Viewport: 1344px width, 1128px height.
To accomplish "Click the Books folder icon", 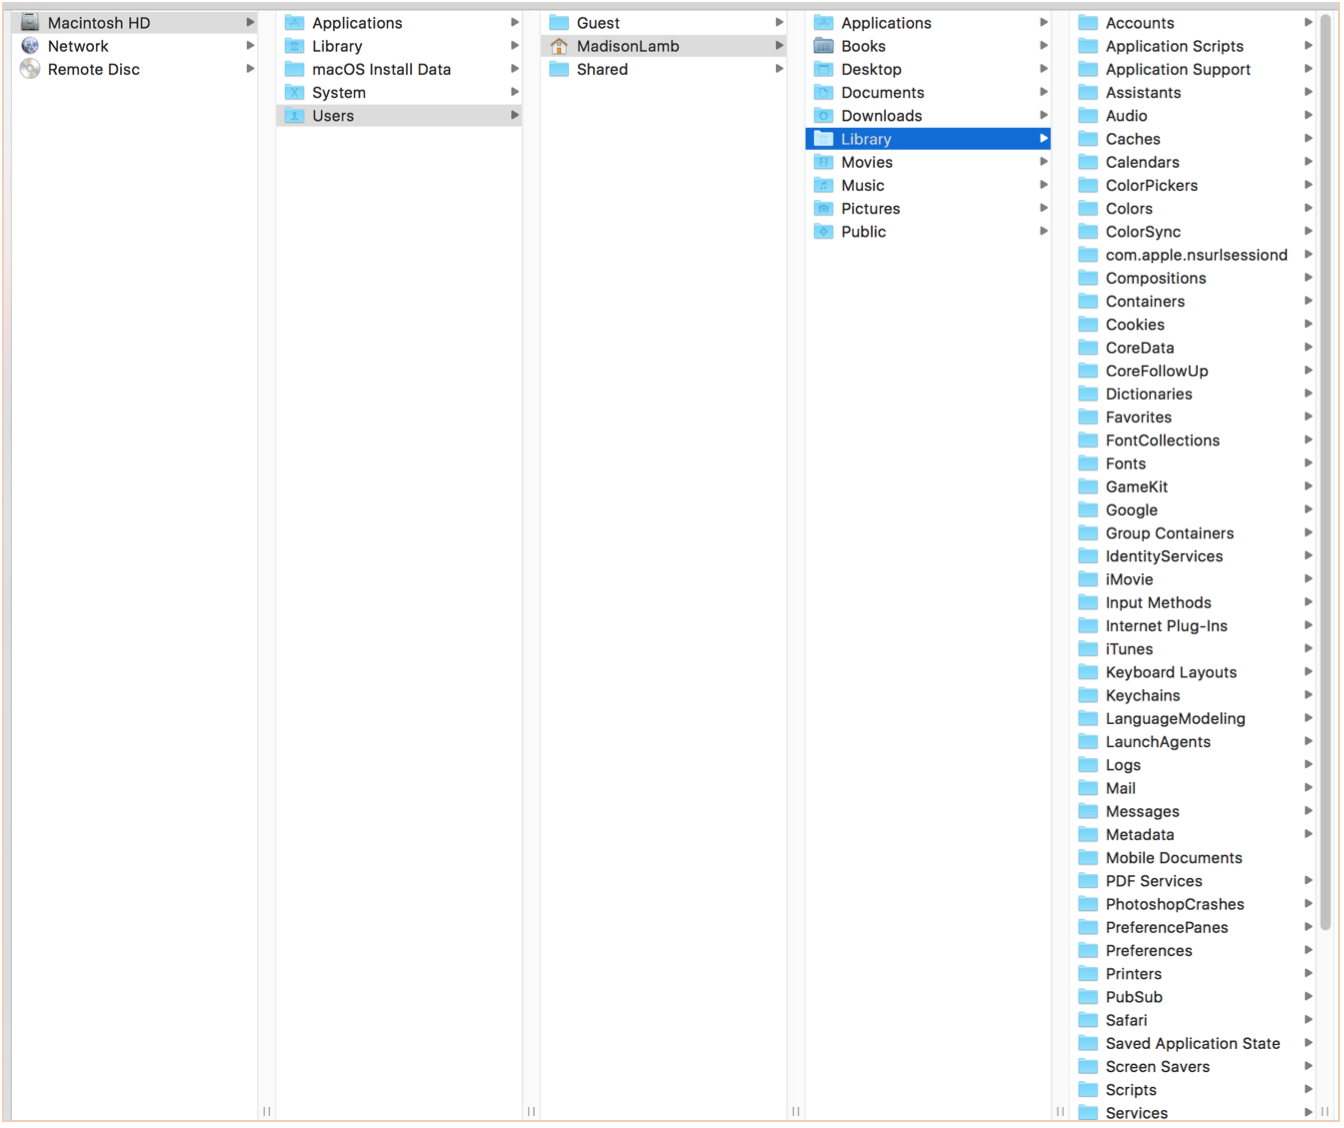I will [824, 46].
